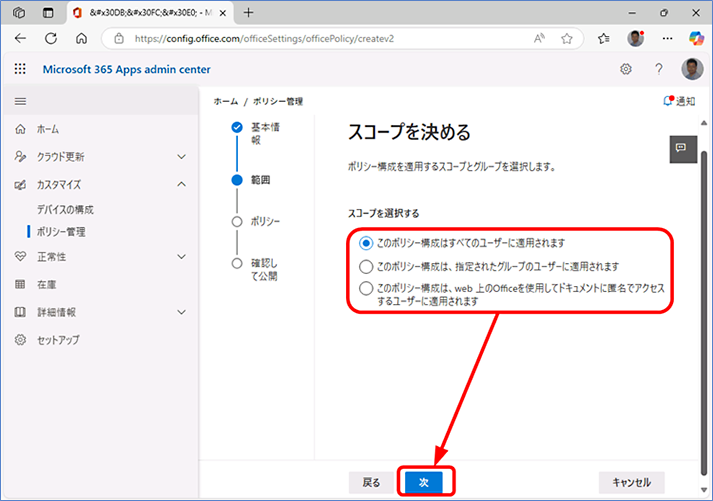Click the クラウド更新 sidebar icon
The image size is (713, 501).
20,157
